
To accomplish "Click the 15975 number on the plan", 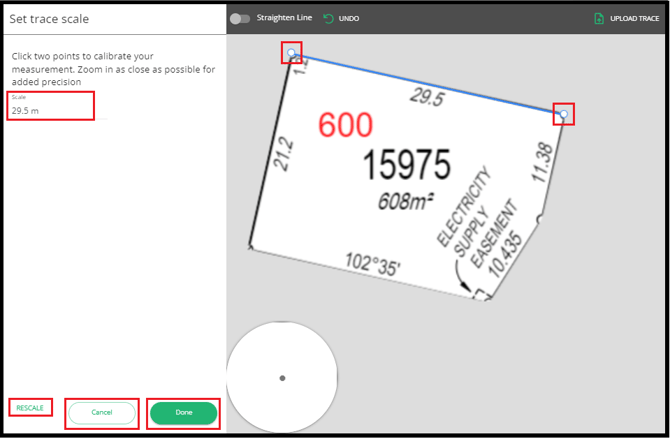I will (x=406, y=164).
